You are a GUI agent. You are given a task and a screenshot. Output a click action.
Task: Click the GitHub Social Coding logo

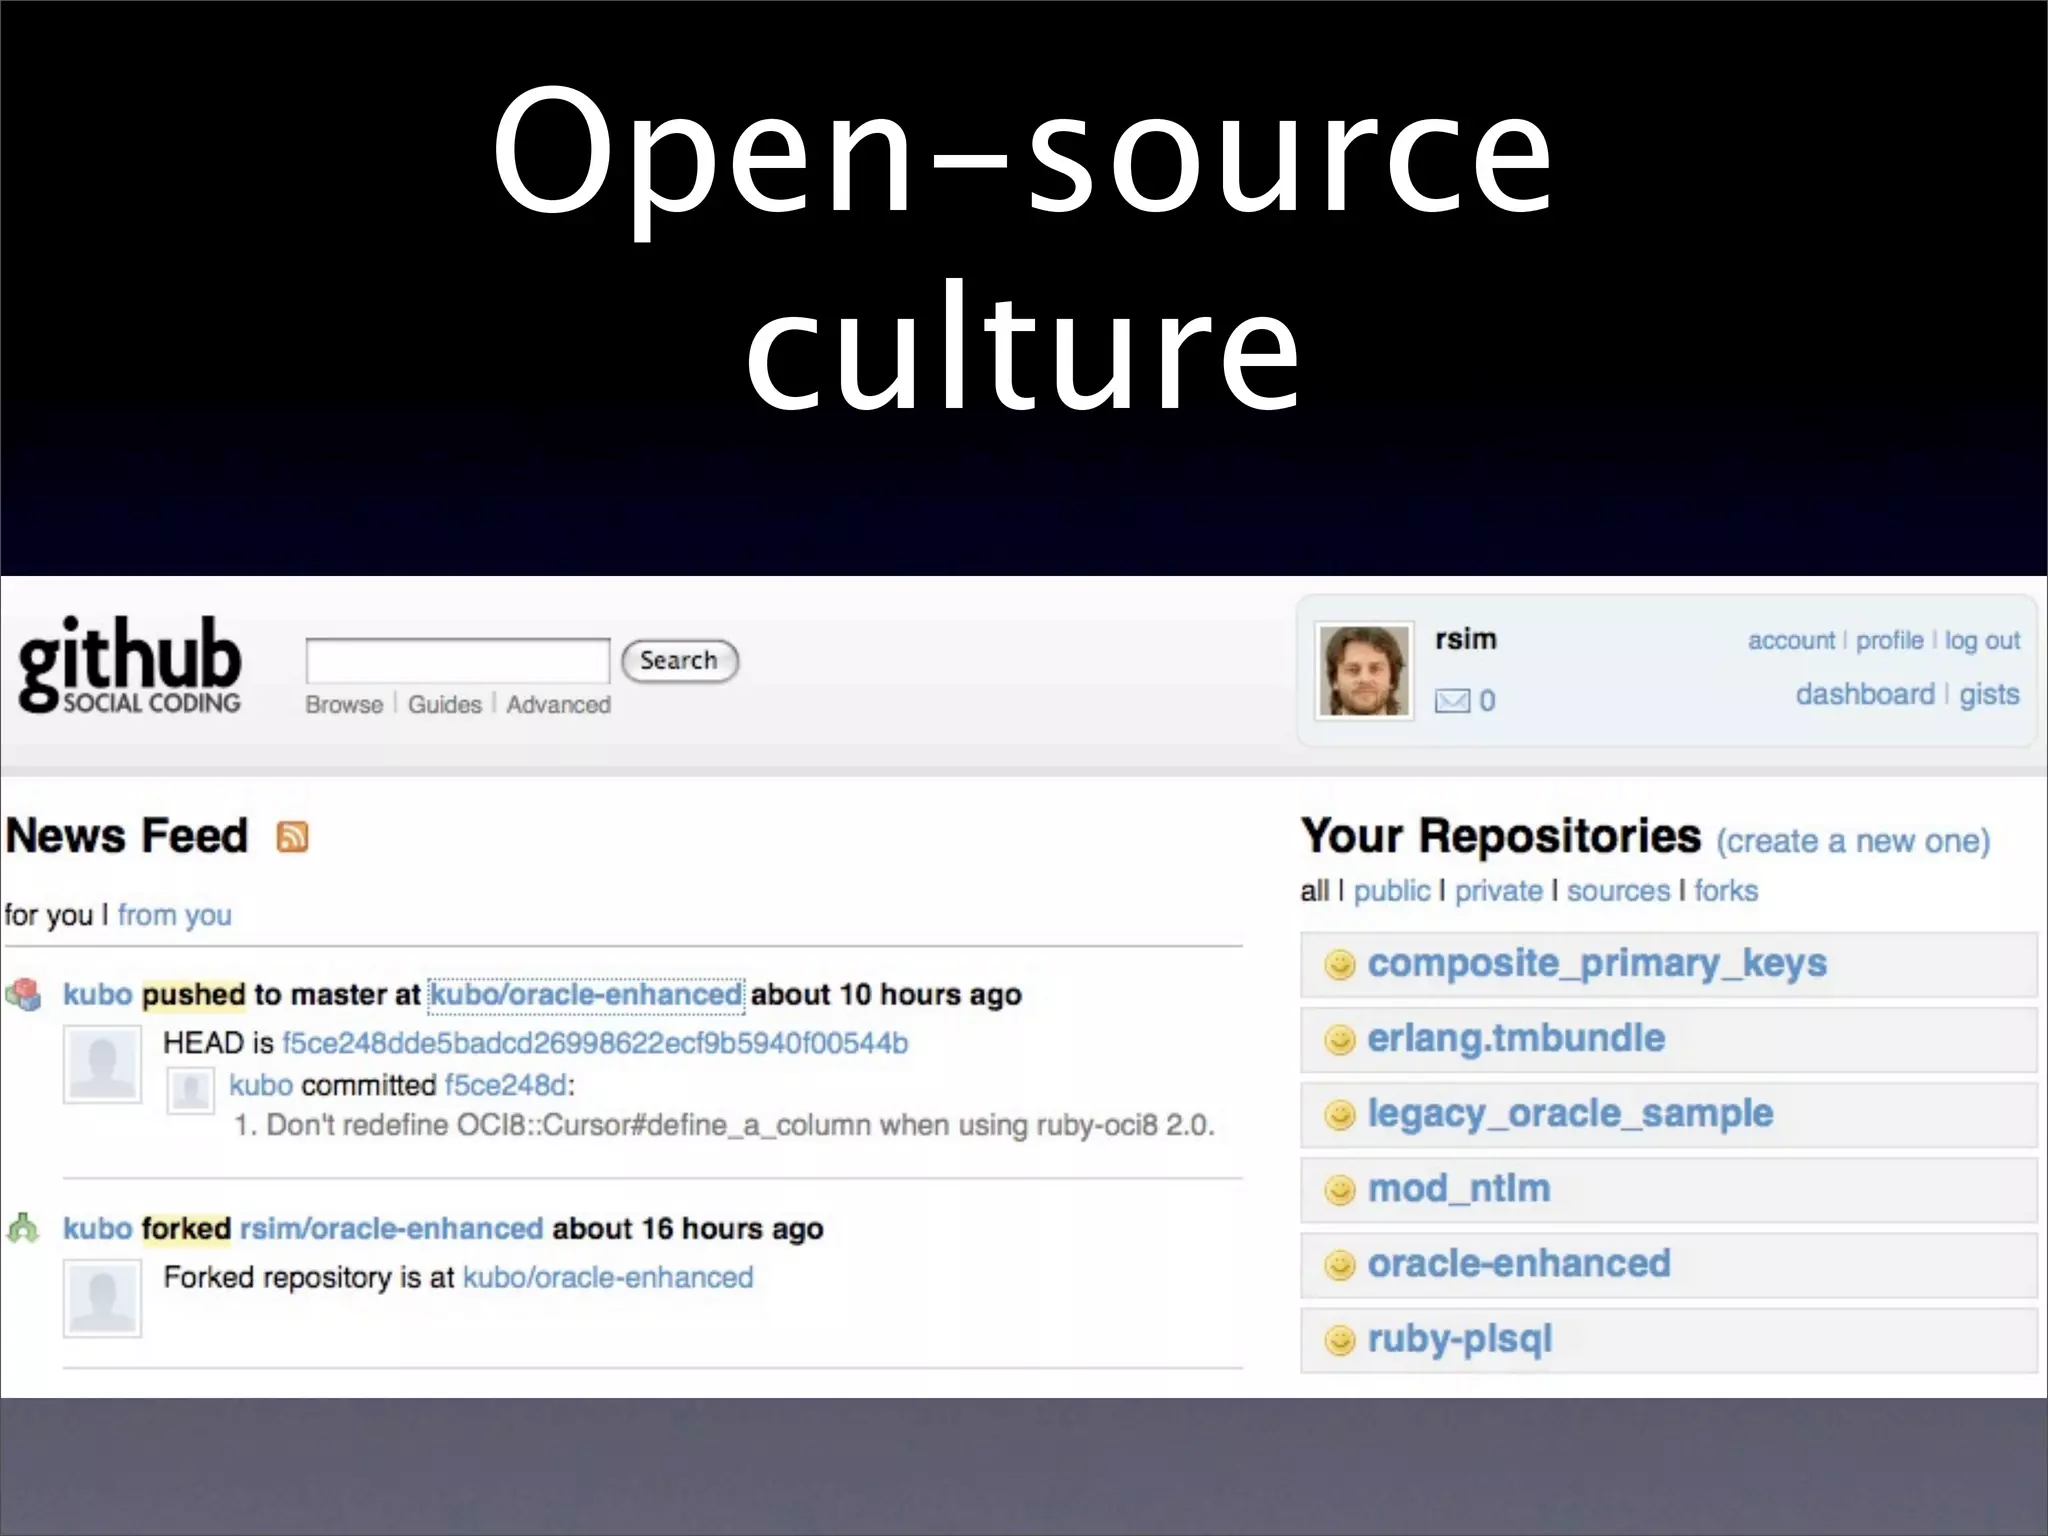pyautogui.click(x=130, y=664)
